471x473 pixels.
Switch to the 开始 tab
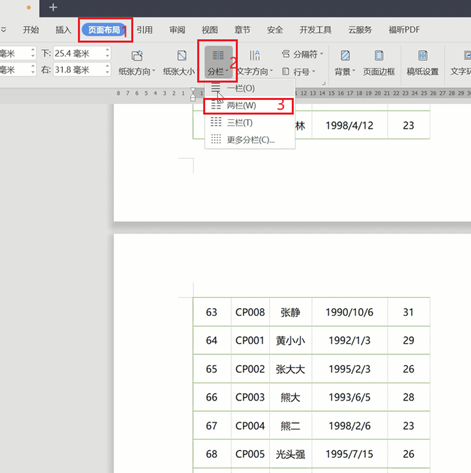tap(31, 30)
